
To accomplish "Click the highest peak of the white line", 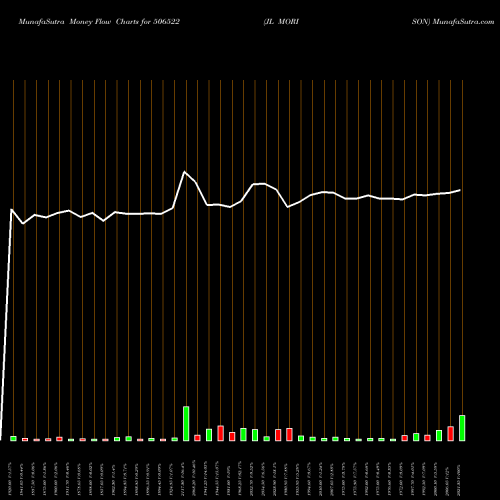I will click(x=185, y=172).
